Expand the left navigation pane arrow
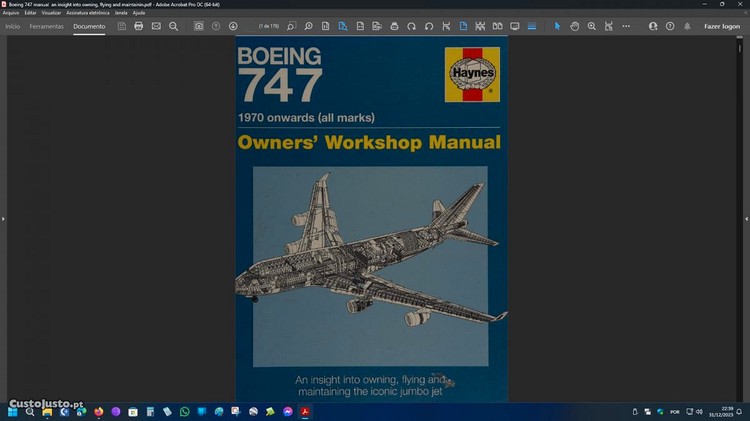This screenshot has width=750, height=421. click(x=3, y=218)
